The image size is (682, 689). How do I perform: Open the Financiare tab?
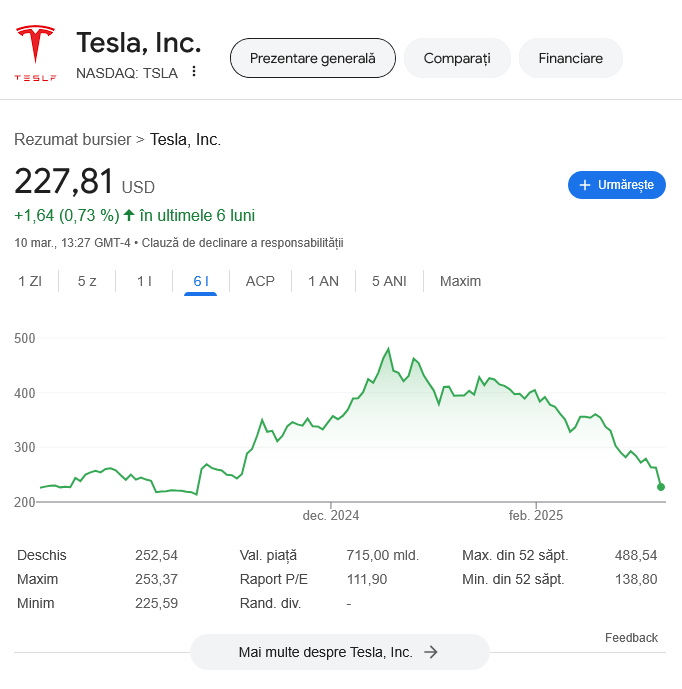coord(570,58)
